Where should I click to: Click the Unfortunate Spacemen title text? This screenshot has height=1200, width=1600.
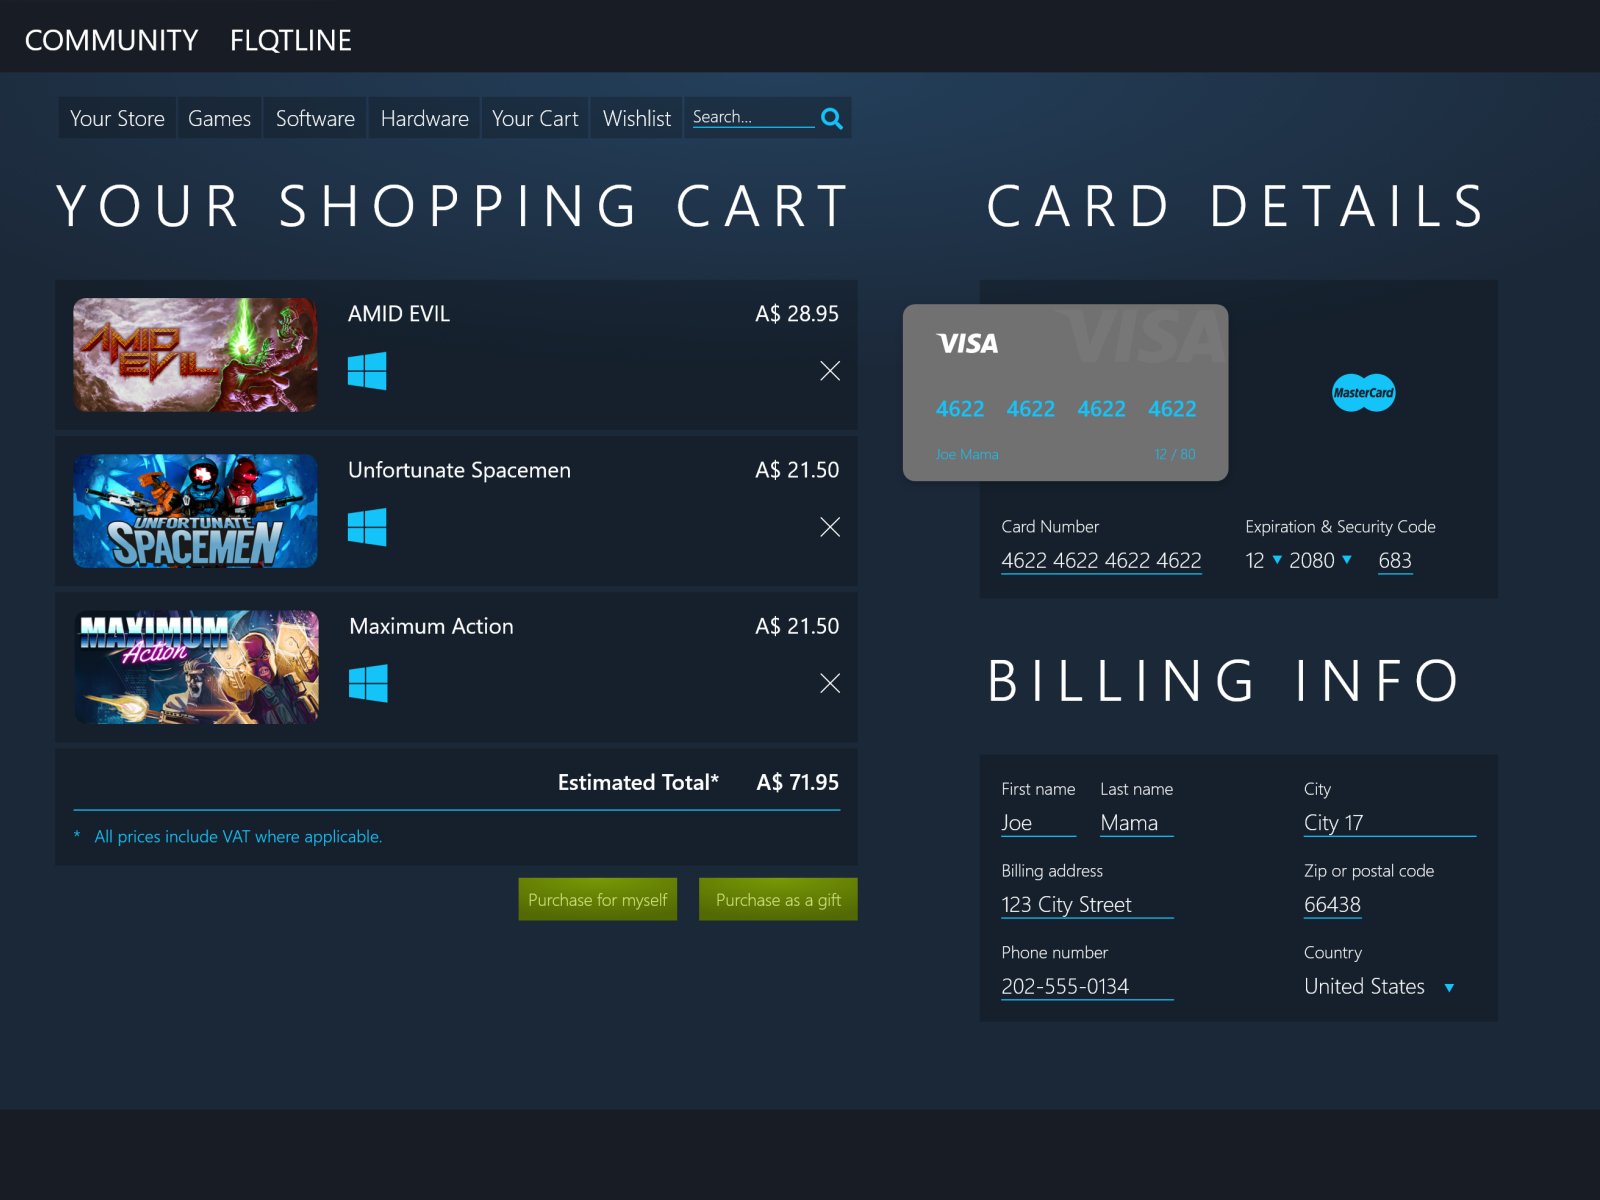[459, 470]
